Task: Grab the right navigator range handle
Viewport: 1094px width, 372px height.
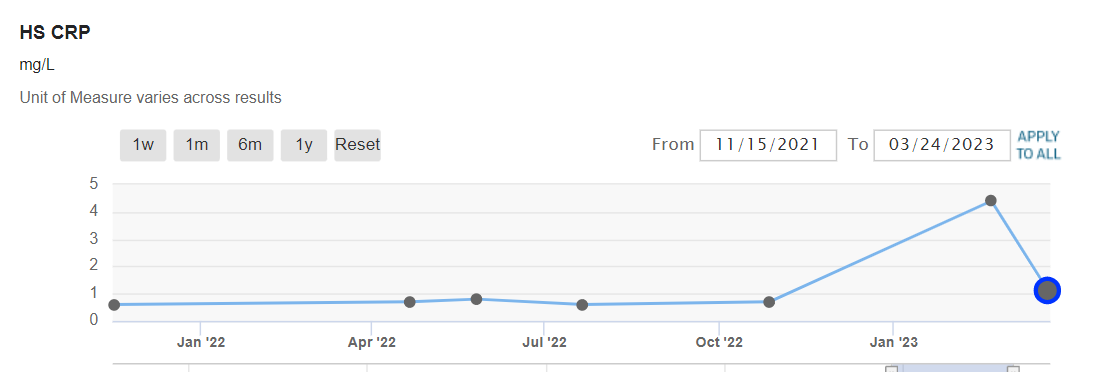Action: (x=1014, y=369)
